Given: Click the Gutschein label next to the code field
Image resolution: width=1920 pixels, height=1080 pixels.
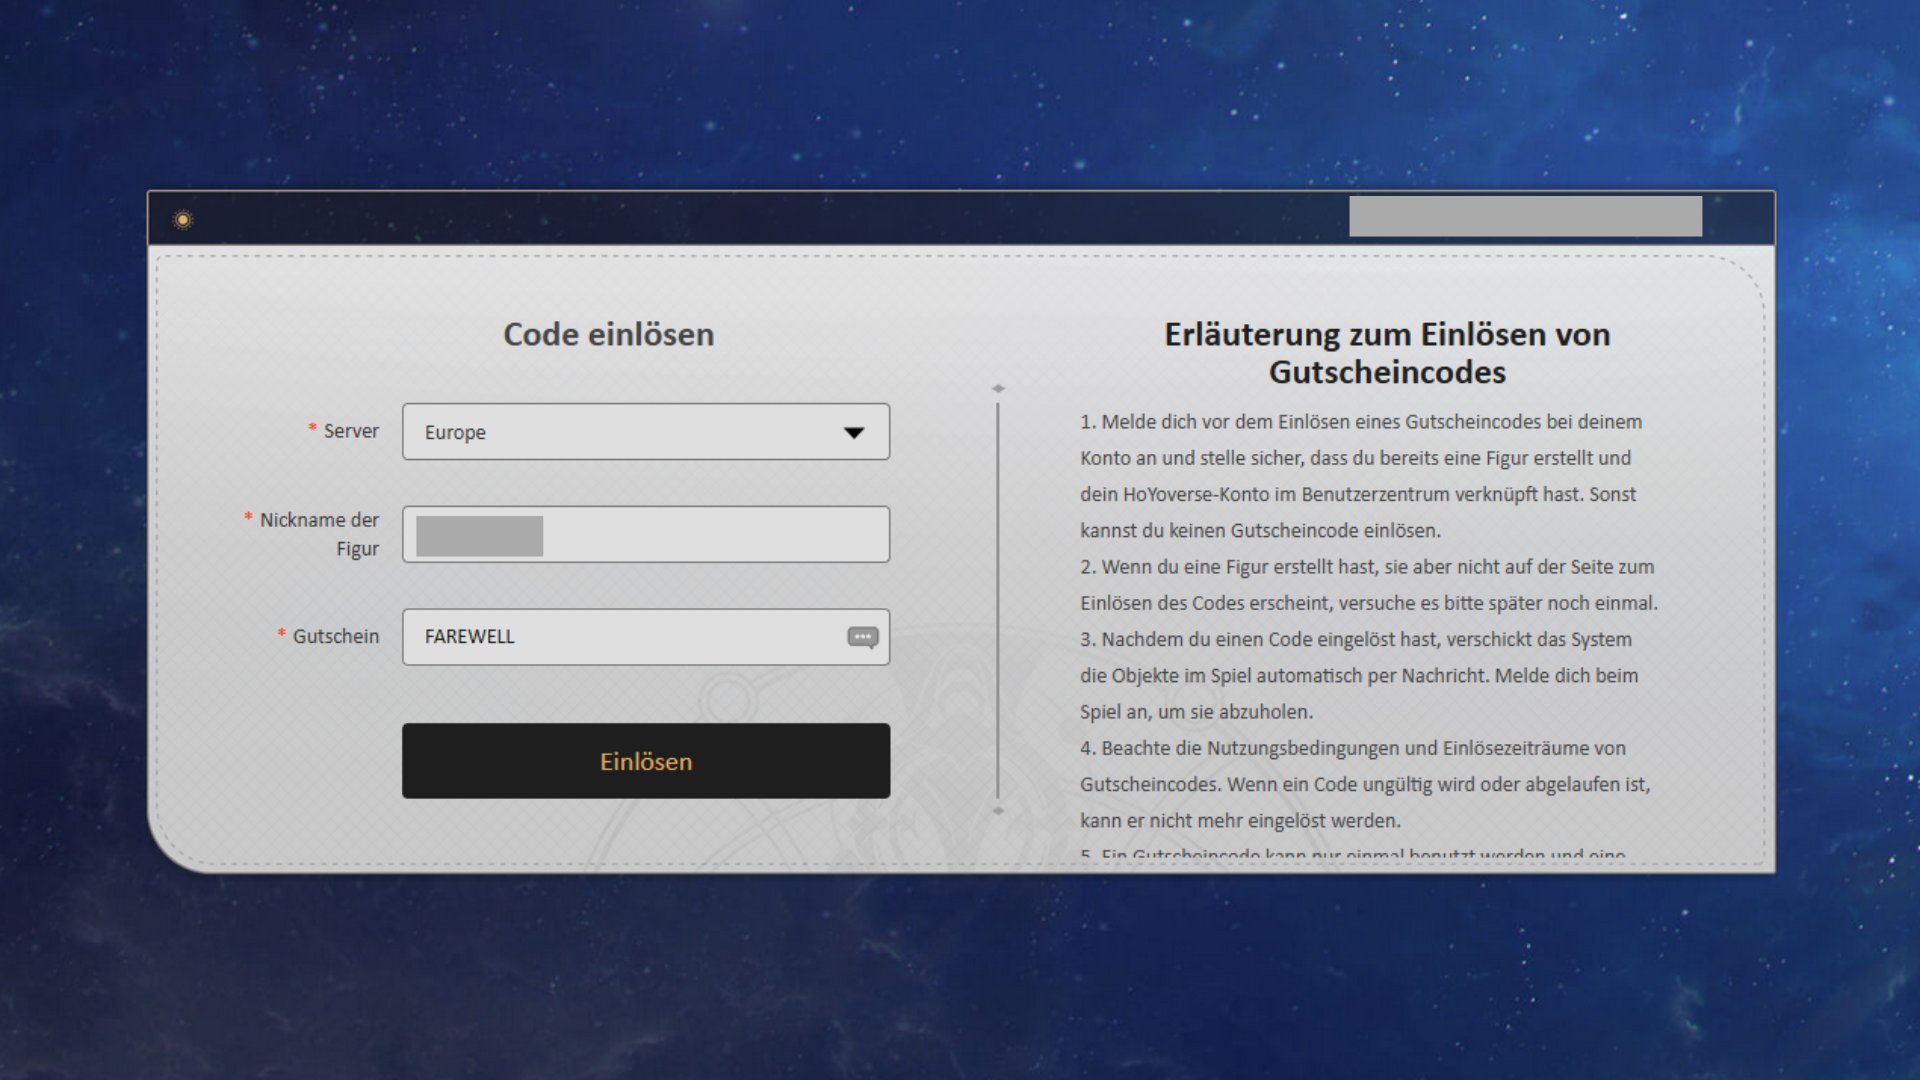Looking at the screenshot, I should tap(336, 637).
